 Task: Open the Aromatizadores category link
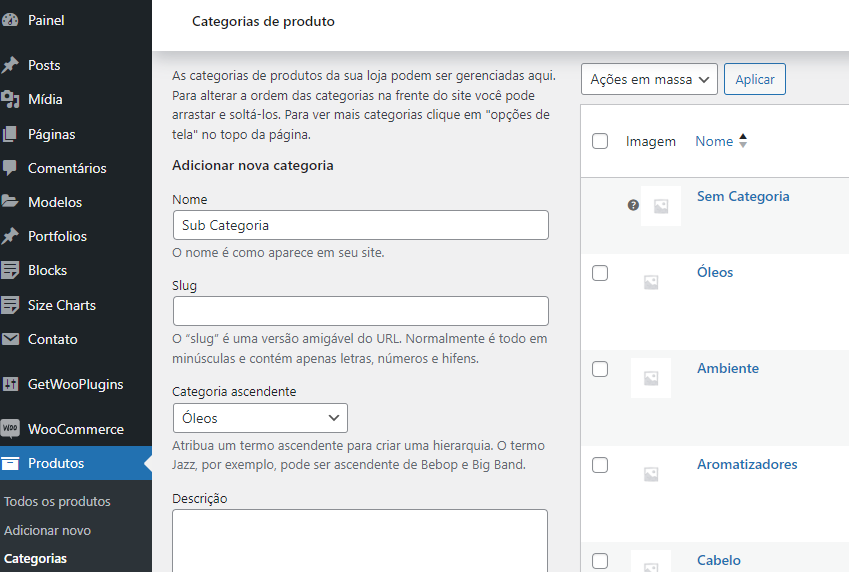click(x=746, y=464)
